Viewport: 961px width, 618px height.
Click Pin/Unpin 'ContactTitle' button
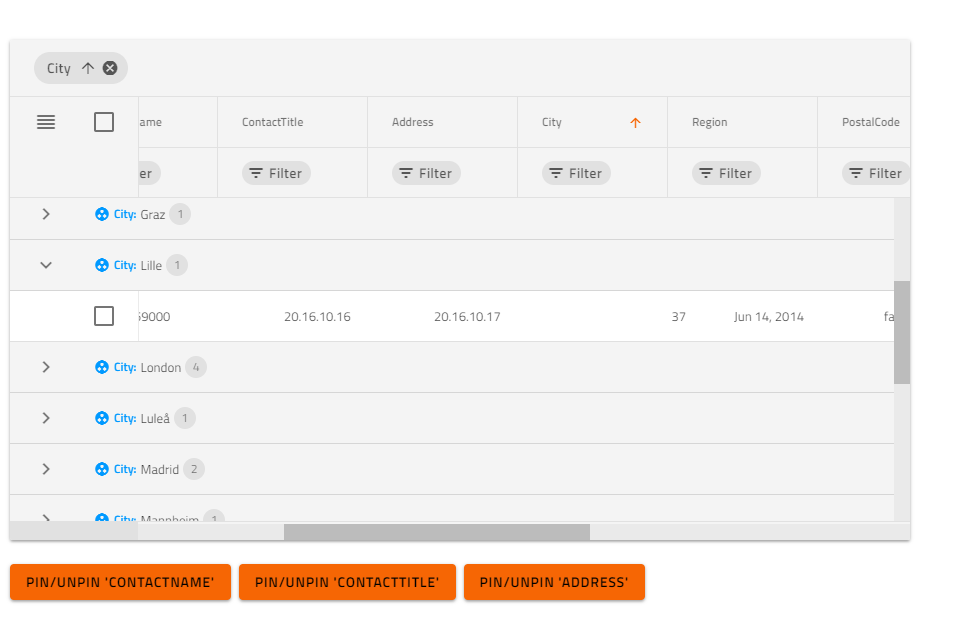347,582
